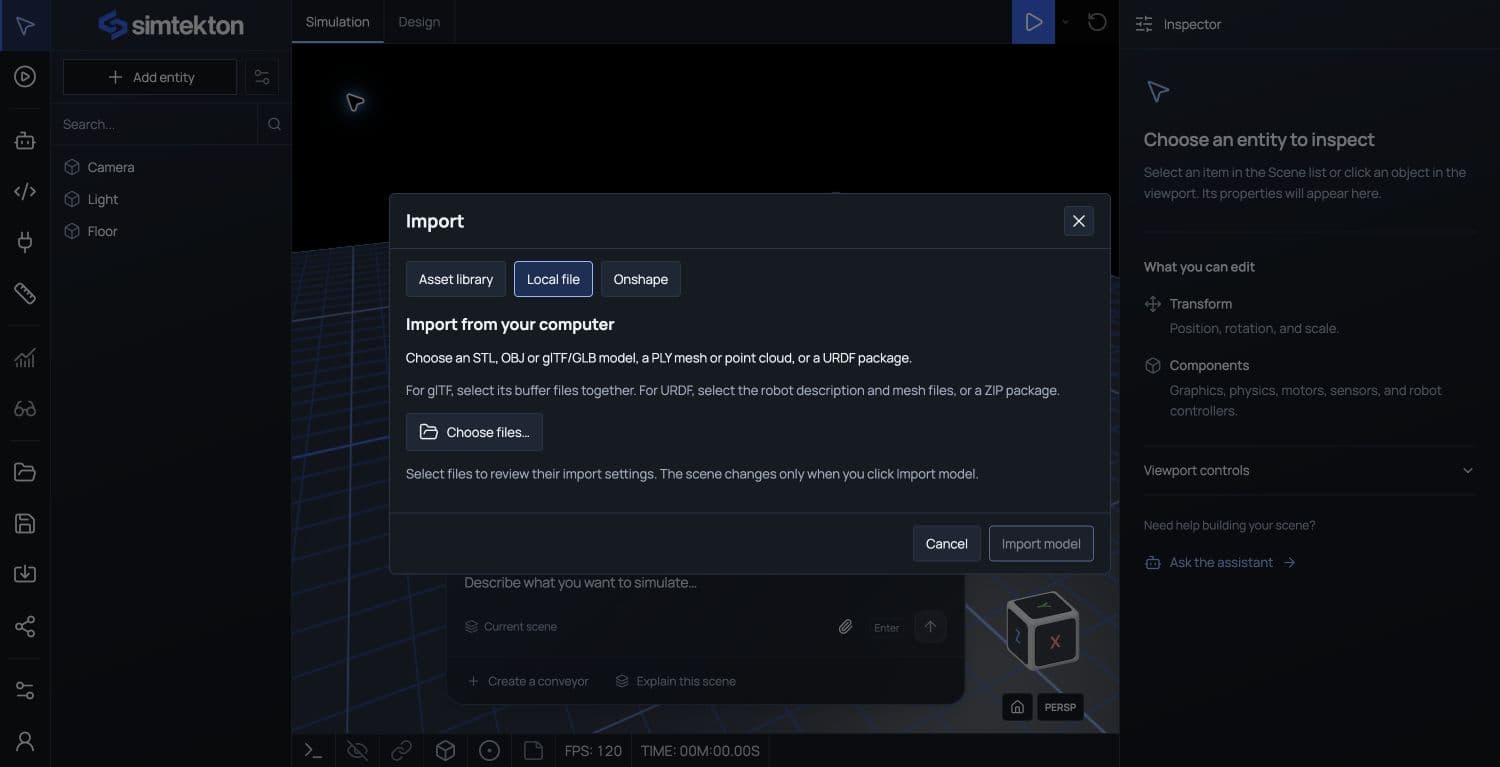Click Cancel in the Import dialog
Screen dimensions: 1500x767
point(946,544)
